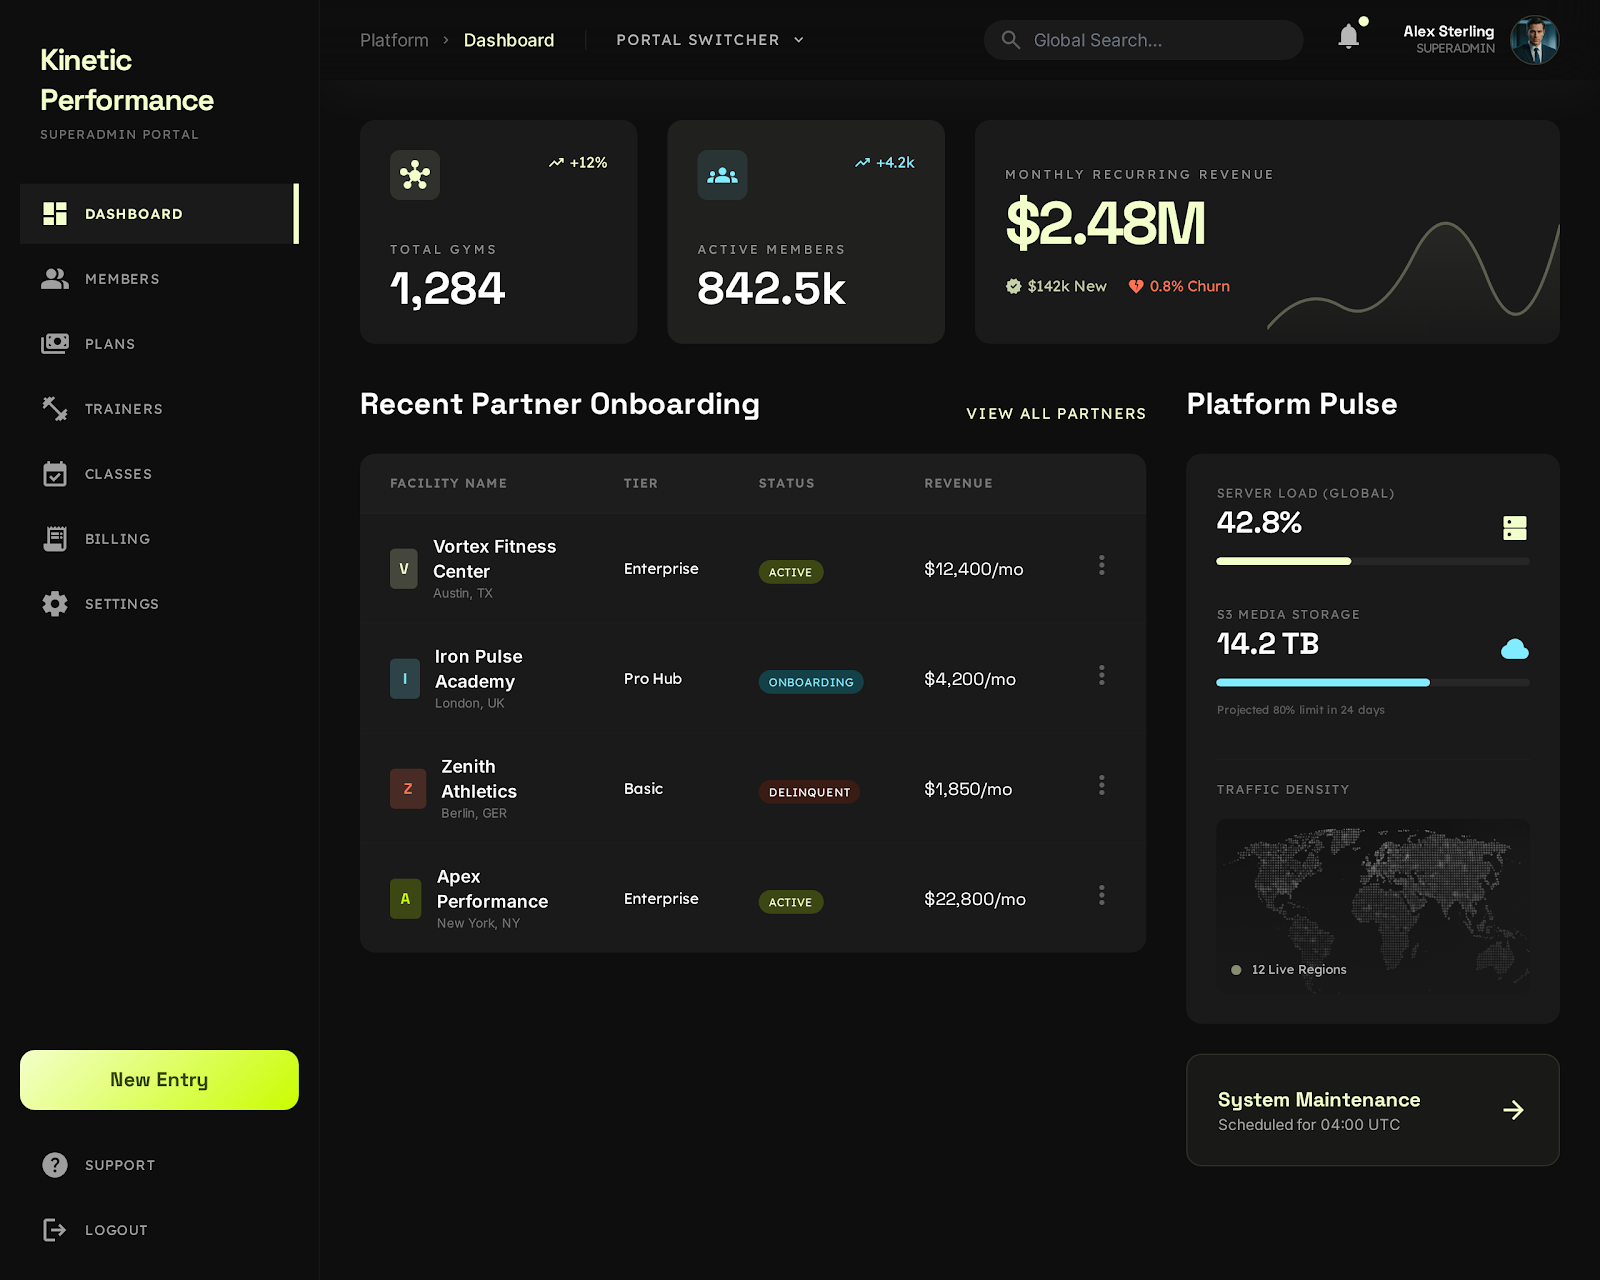Open the kebab menu for Vortex Fitness Center
Viewport: 1600px width, 1280px height.
tap(1101, 566)
